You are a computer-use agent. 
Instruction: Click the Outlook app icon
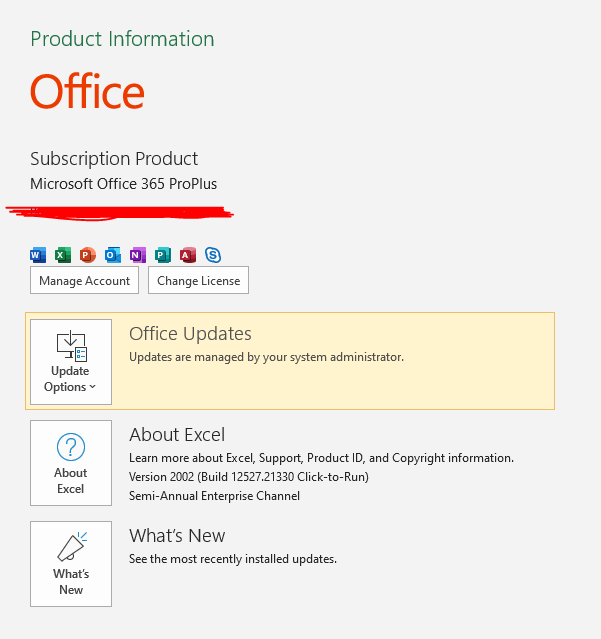coord(113,255)
